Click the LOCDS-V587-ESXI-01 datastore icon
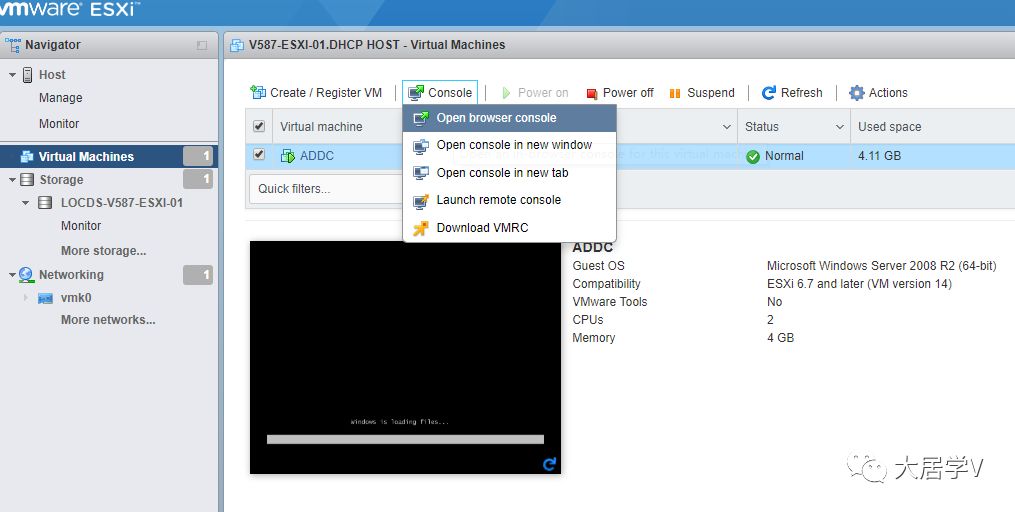The image size is (1015, 512). point(45,203)
